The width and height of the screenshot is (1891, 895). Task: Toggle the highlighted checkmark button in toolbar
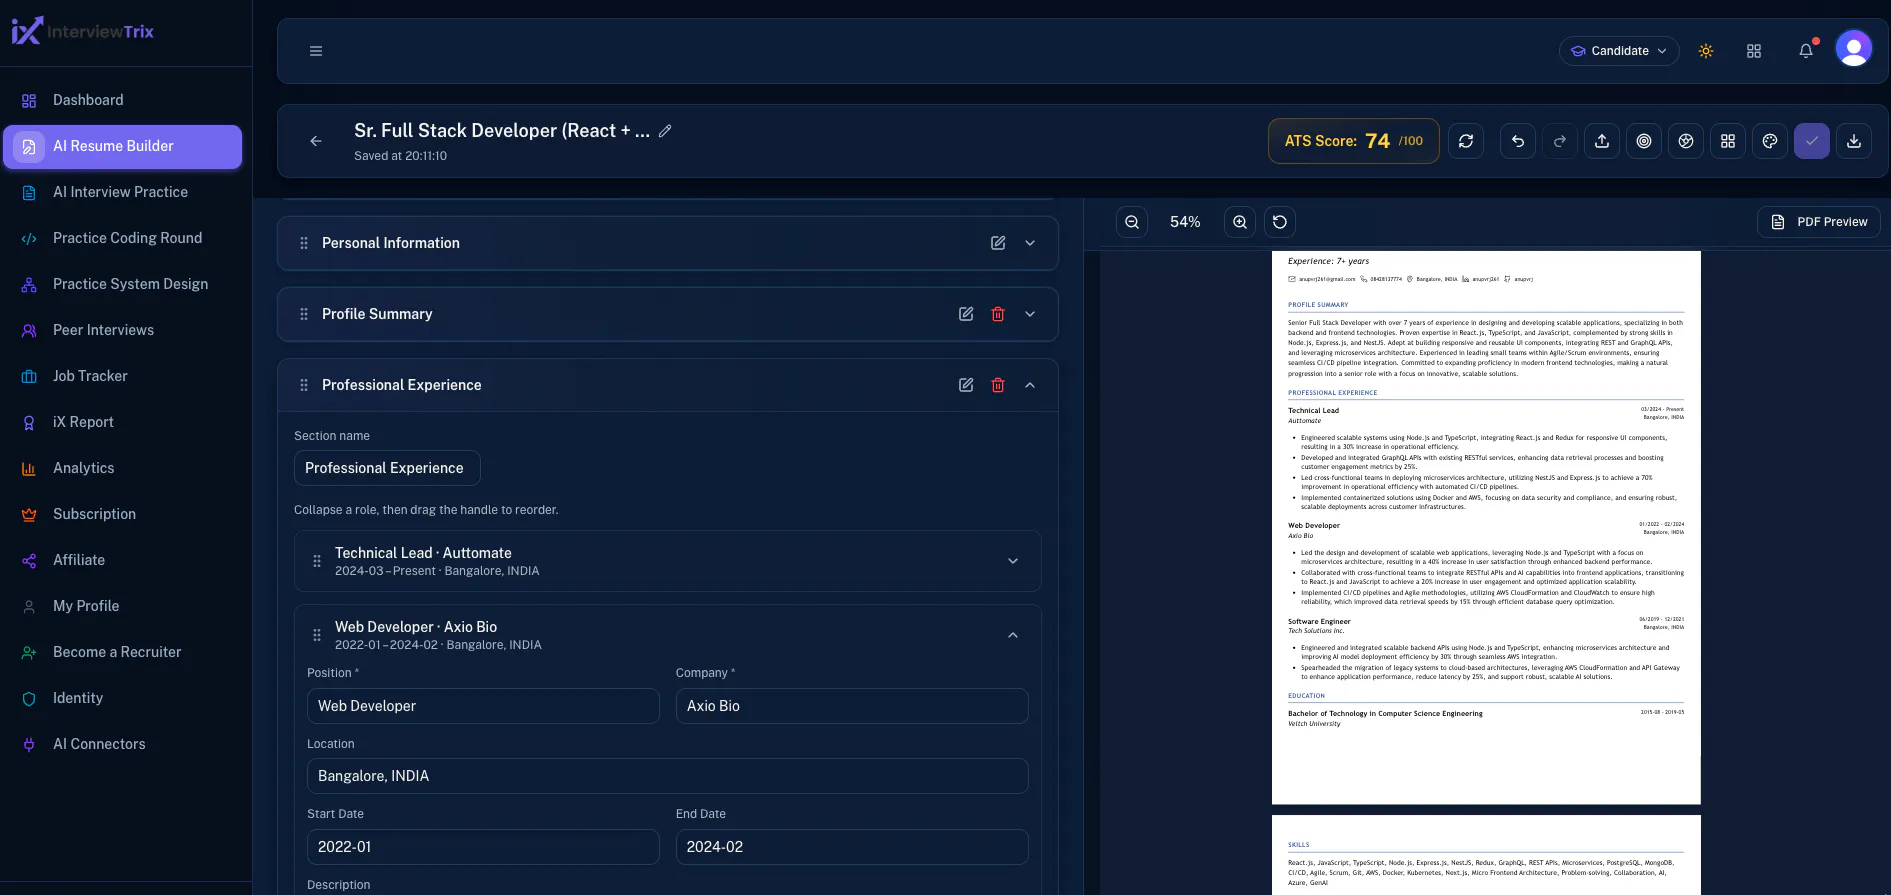point(1812,141)
